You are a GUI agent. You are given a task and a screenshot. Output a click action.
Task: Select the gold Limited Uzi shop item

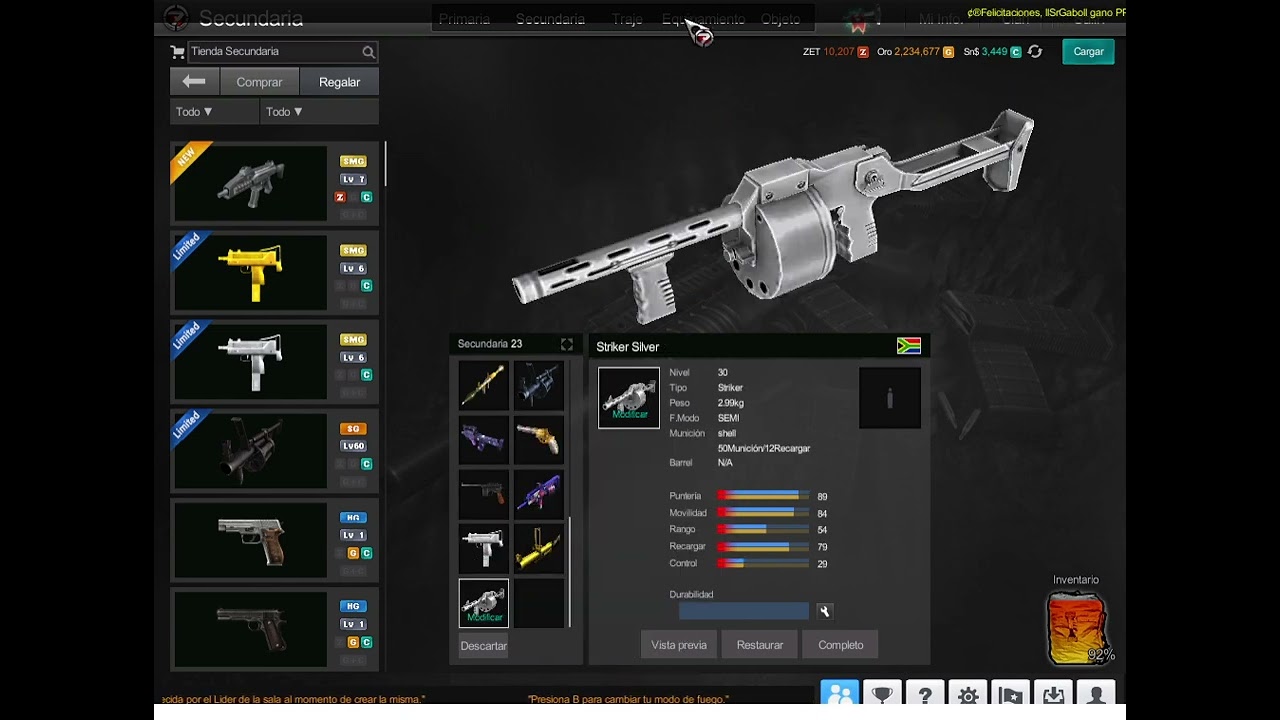coord(275,273)
